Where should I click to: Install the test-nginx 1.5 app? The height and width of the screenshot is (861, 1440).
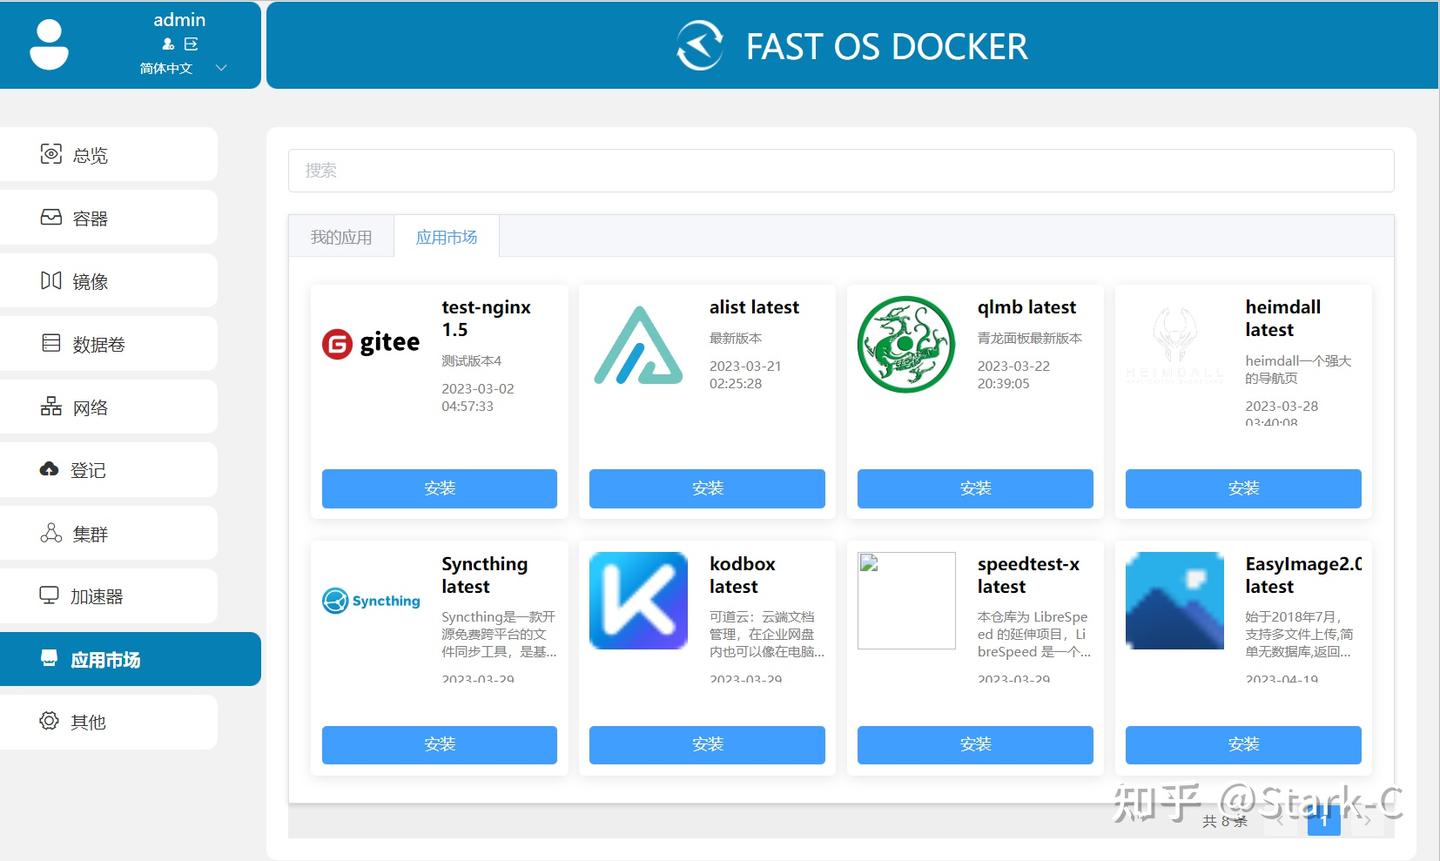click(440, 488)
